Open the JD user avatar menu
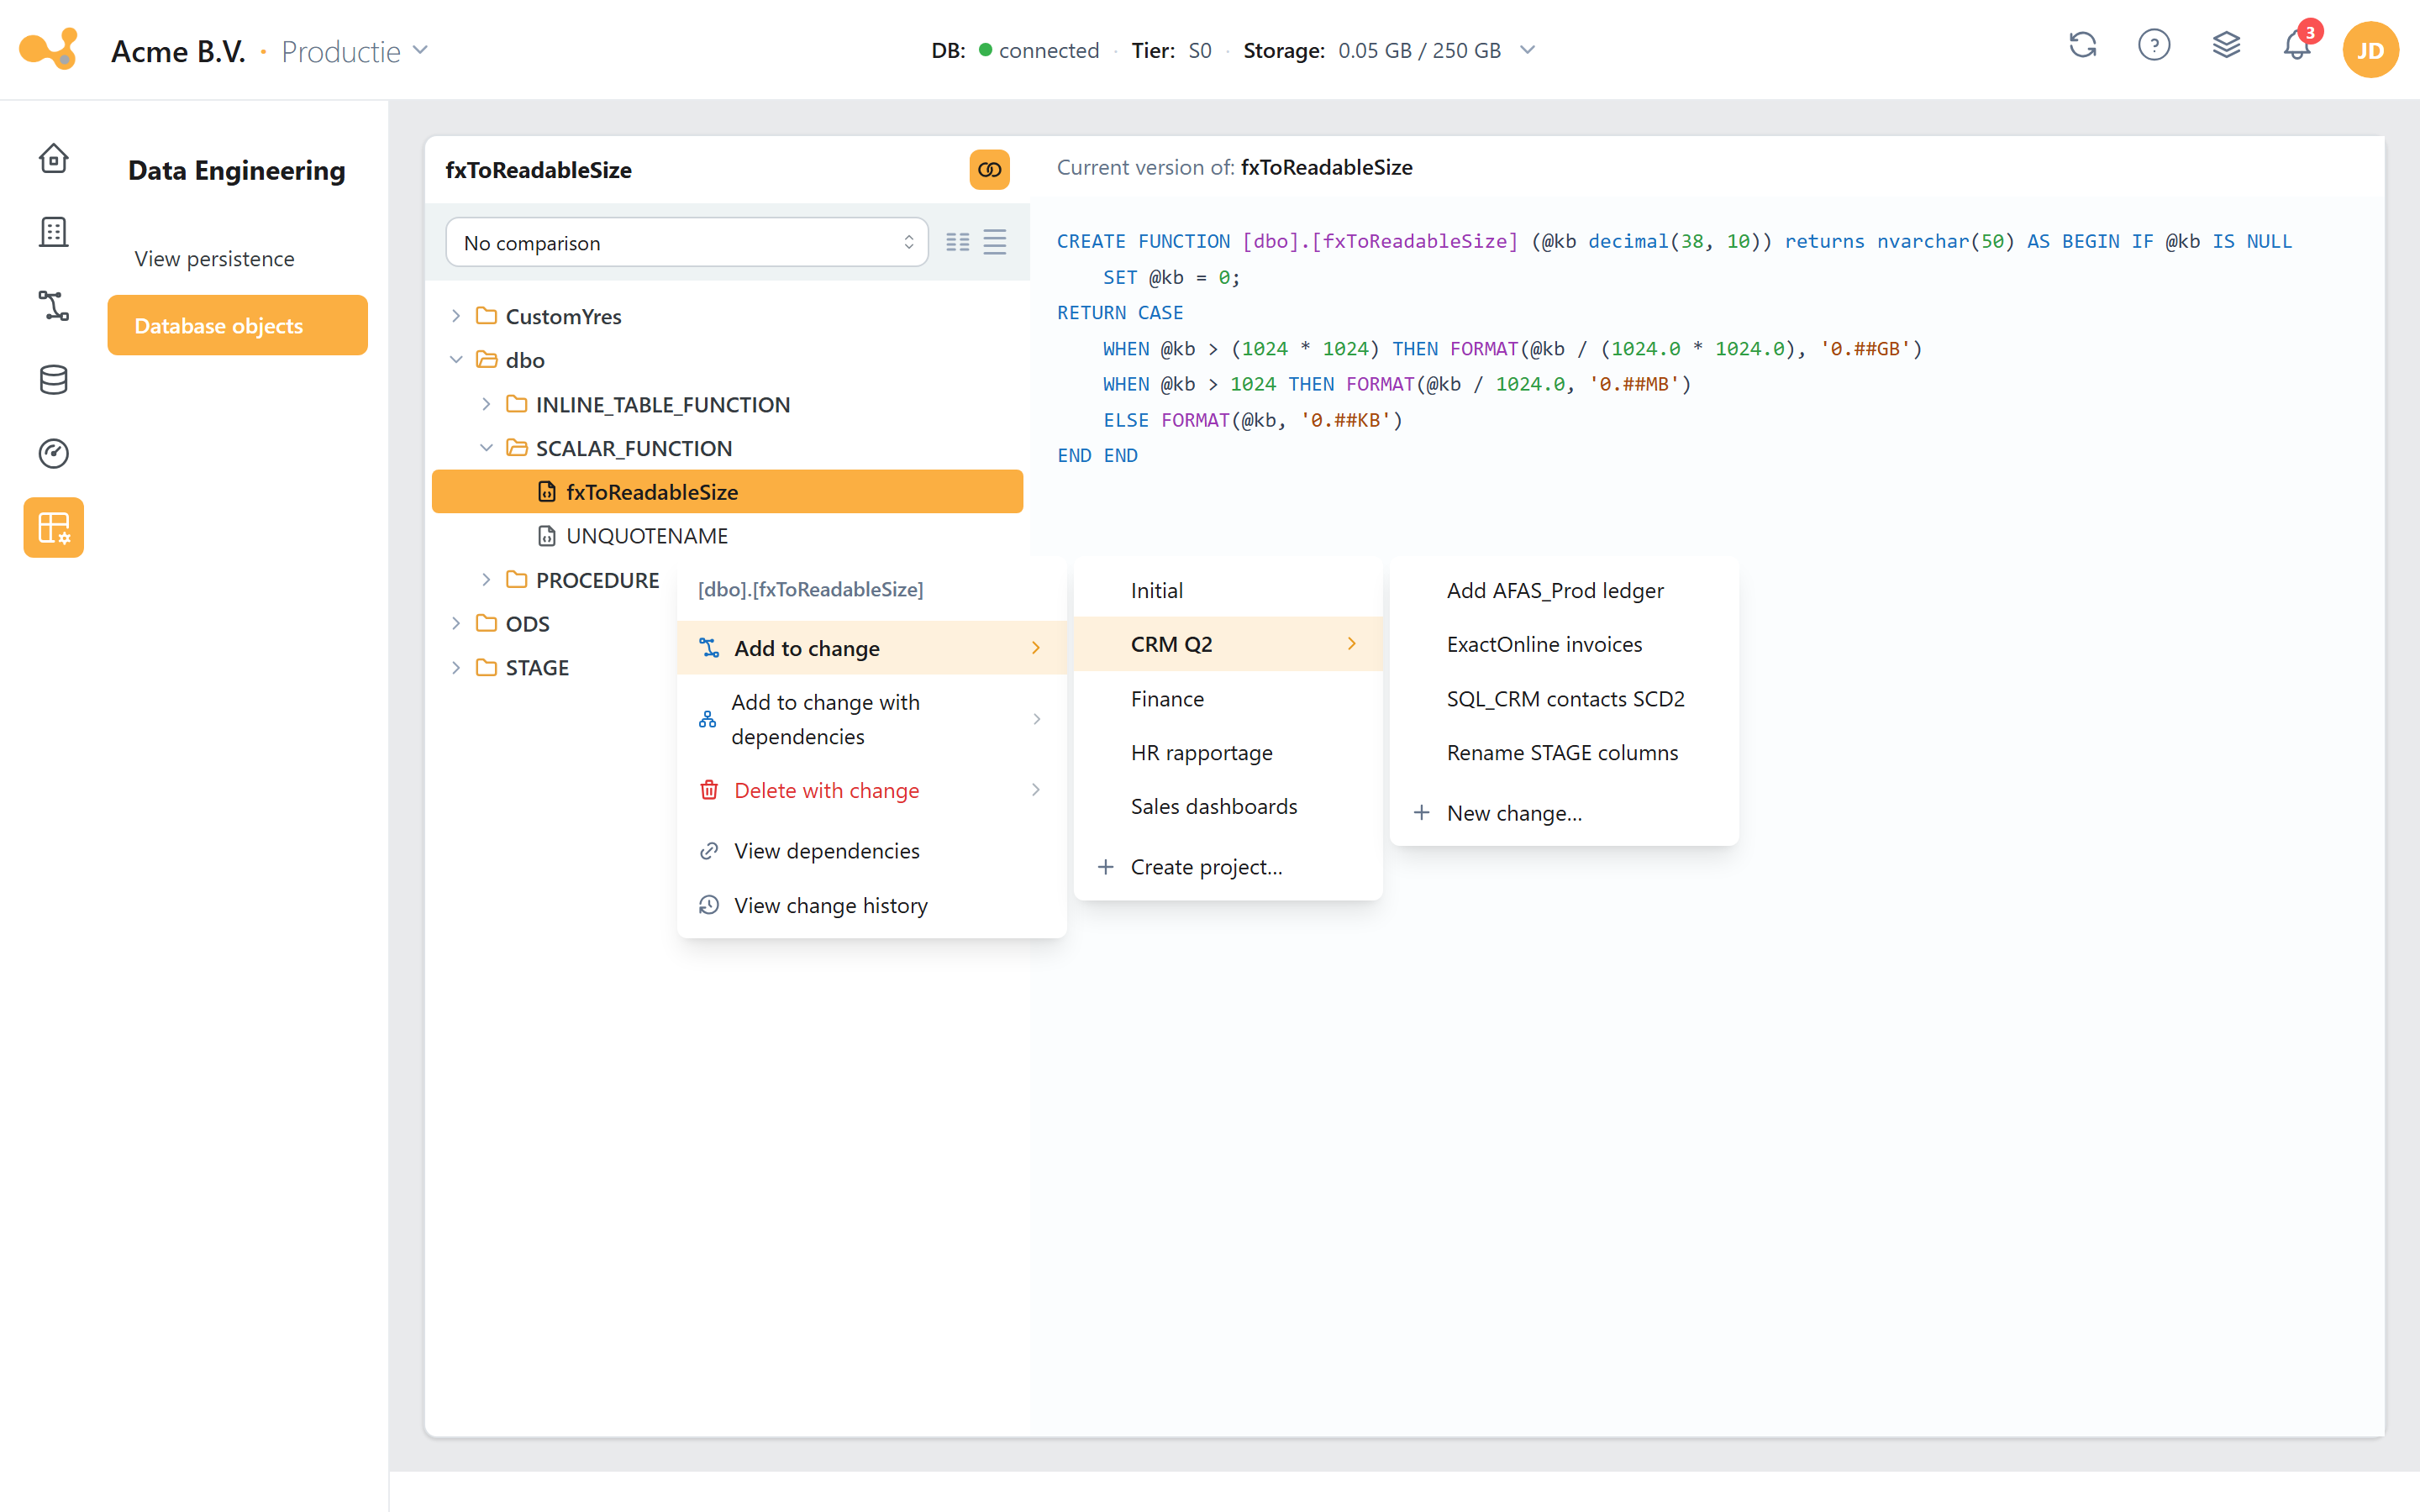Viewport: 2420px width, 1512px height. pyautogui.click(x=2370, y=50)
